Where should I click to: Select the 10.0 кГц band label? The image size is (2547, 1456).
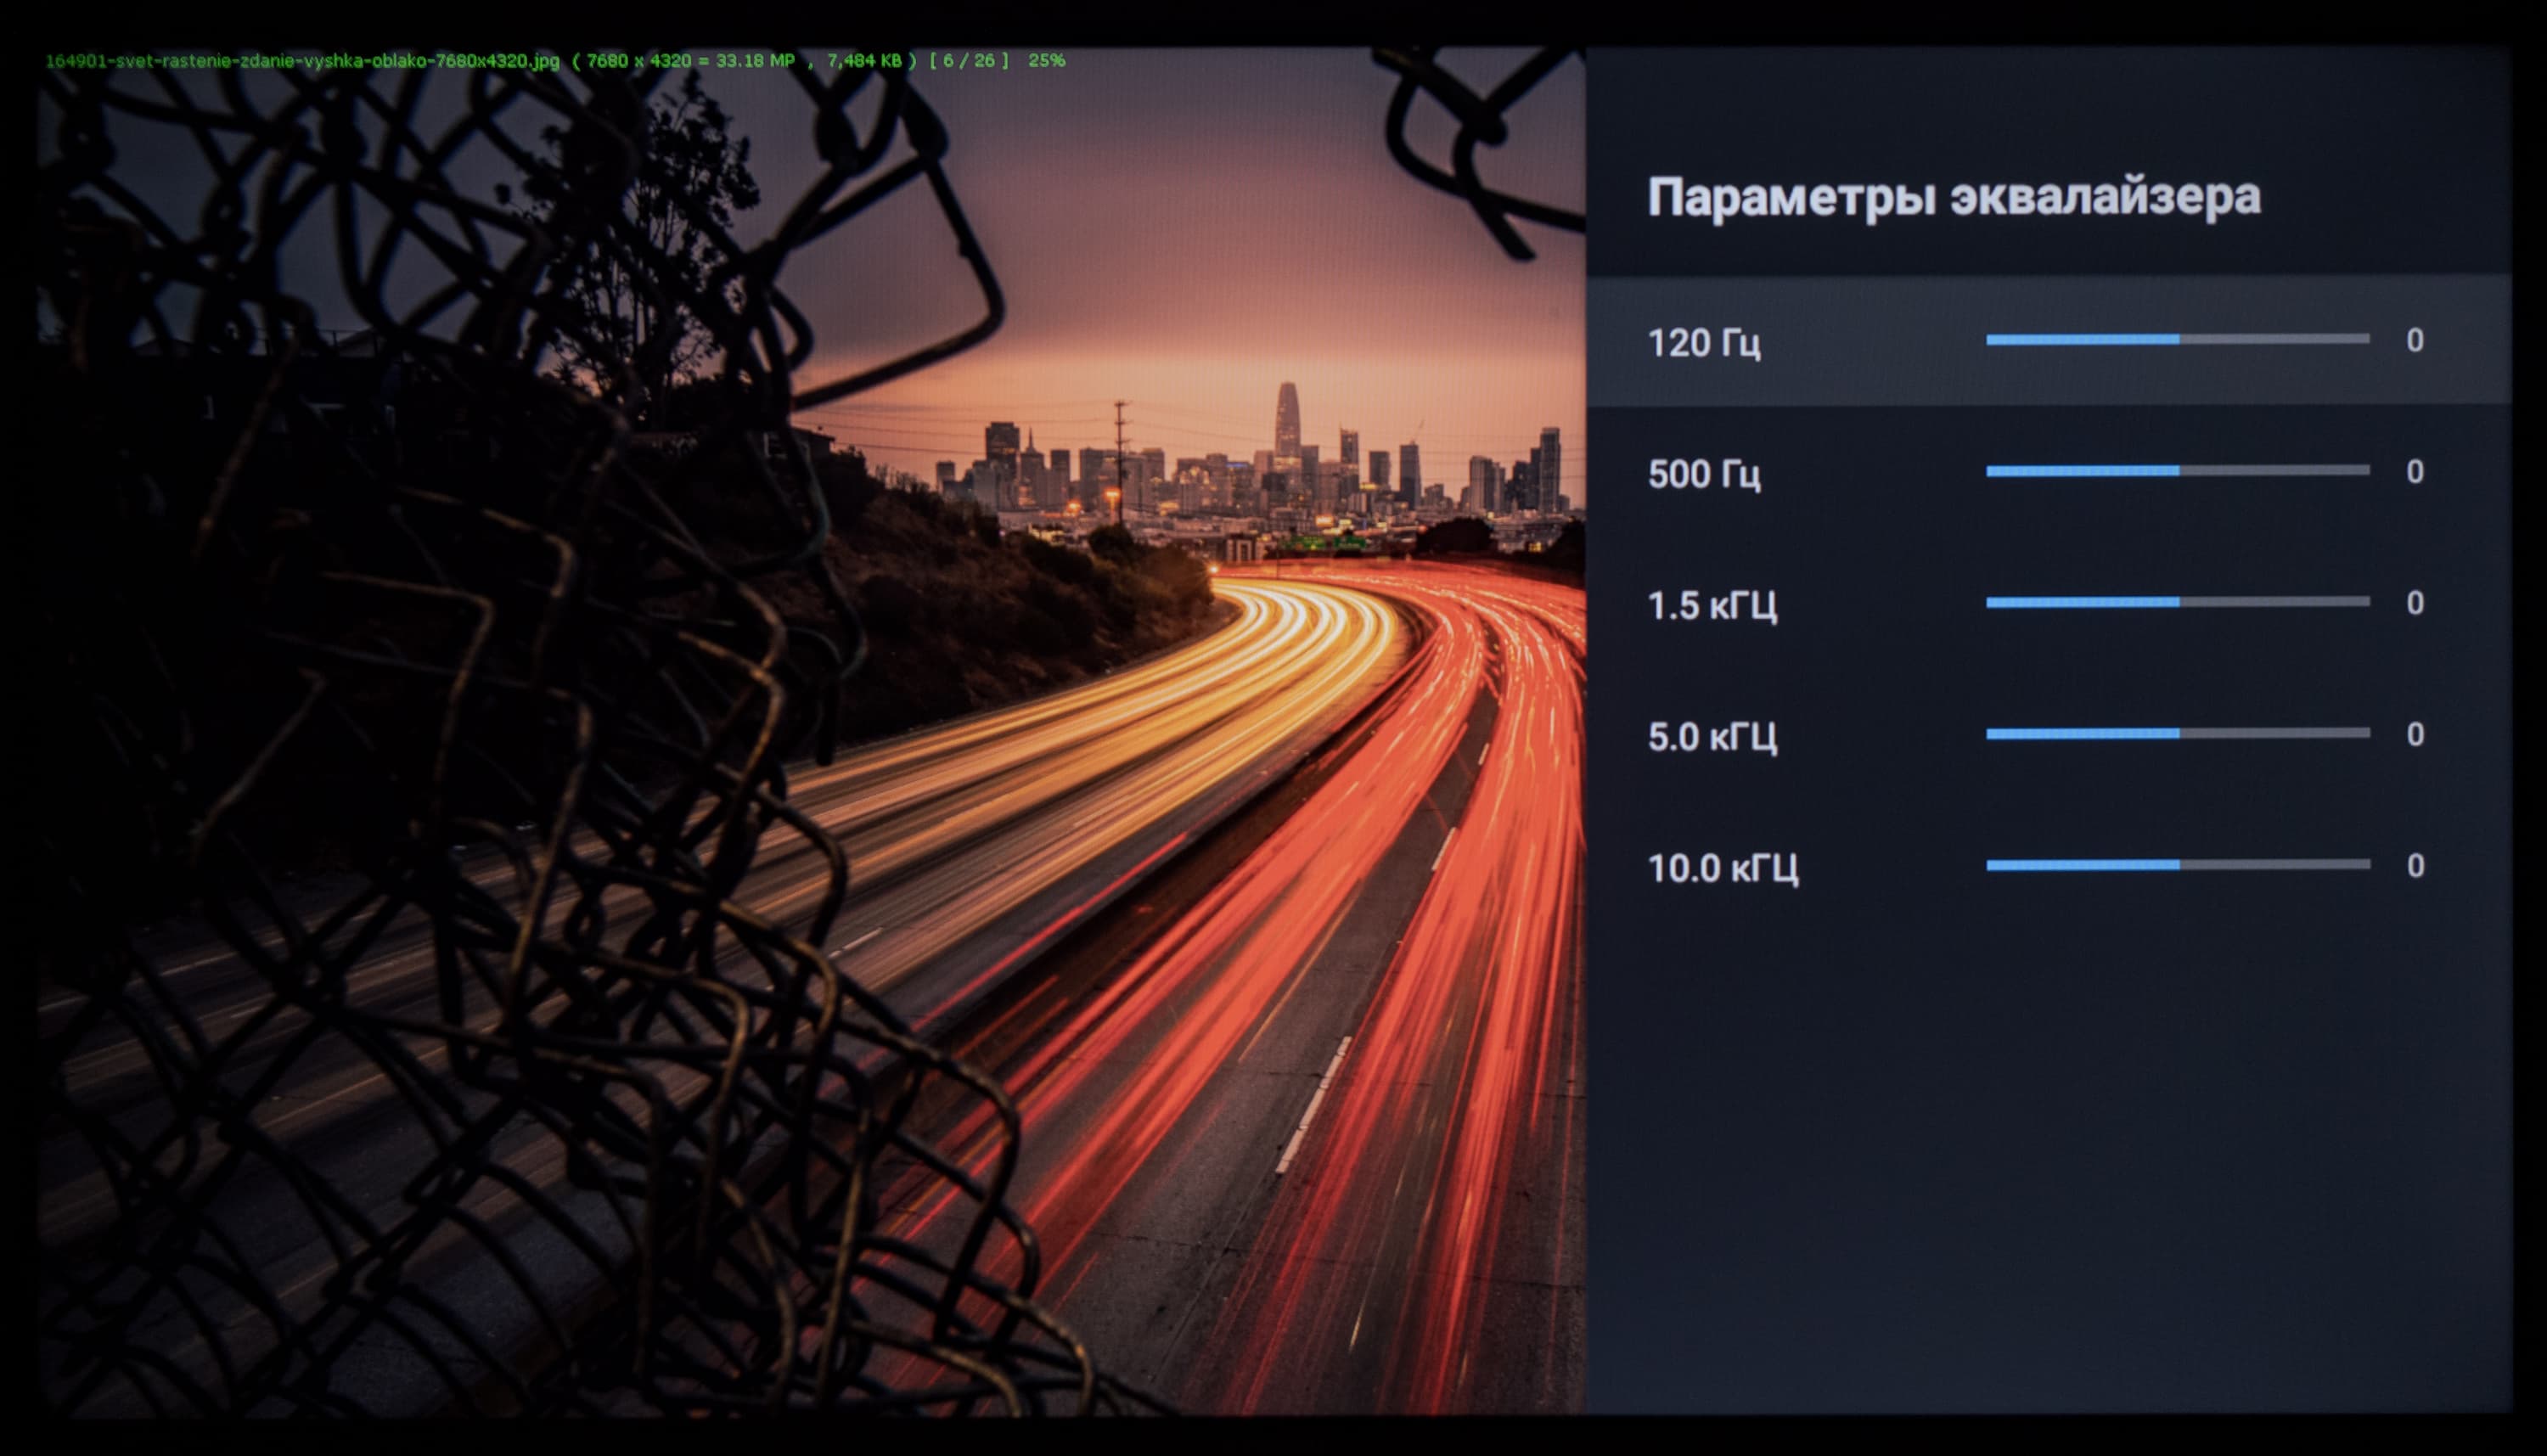pos(1722,868)
